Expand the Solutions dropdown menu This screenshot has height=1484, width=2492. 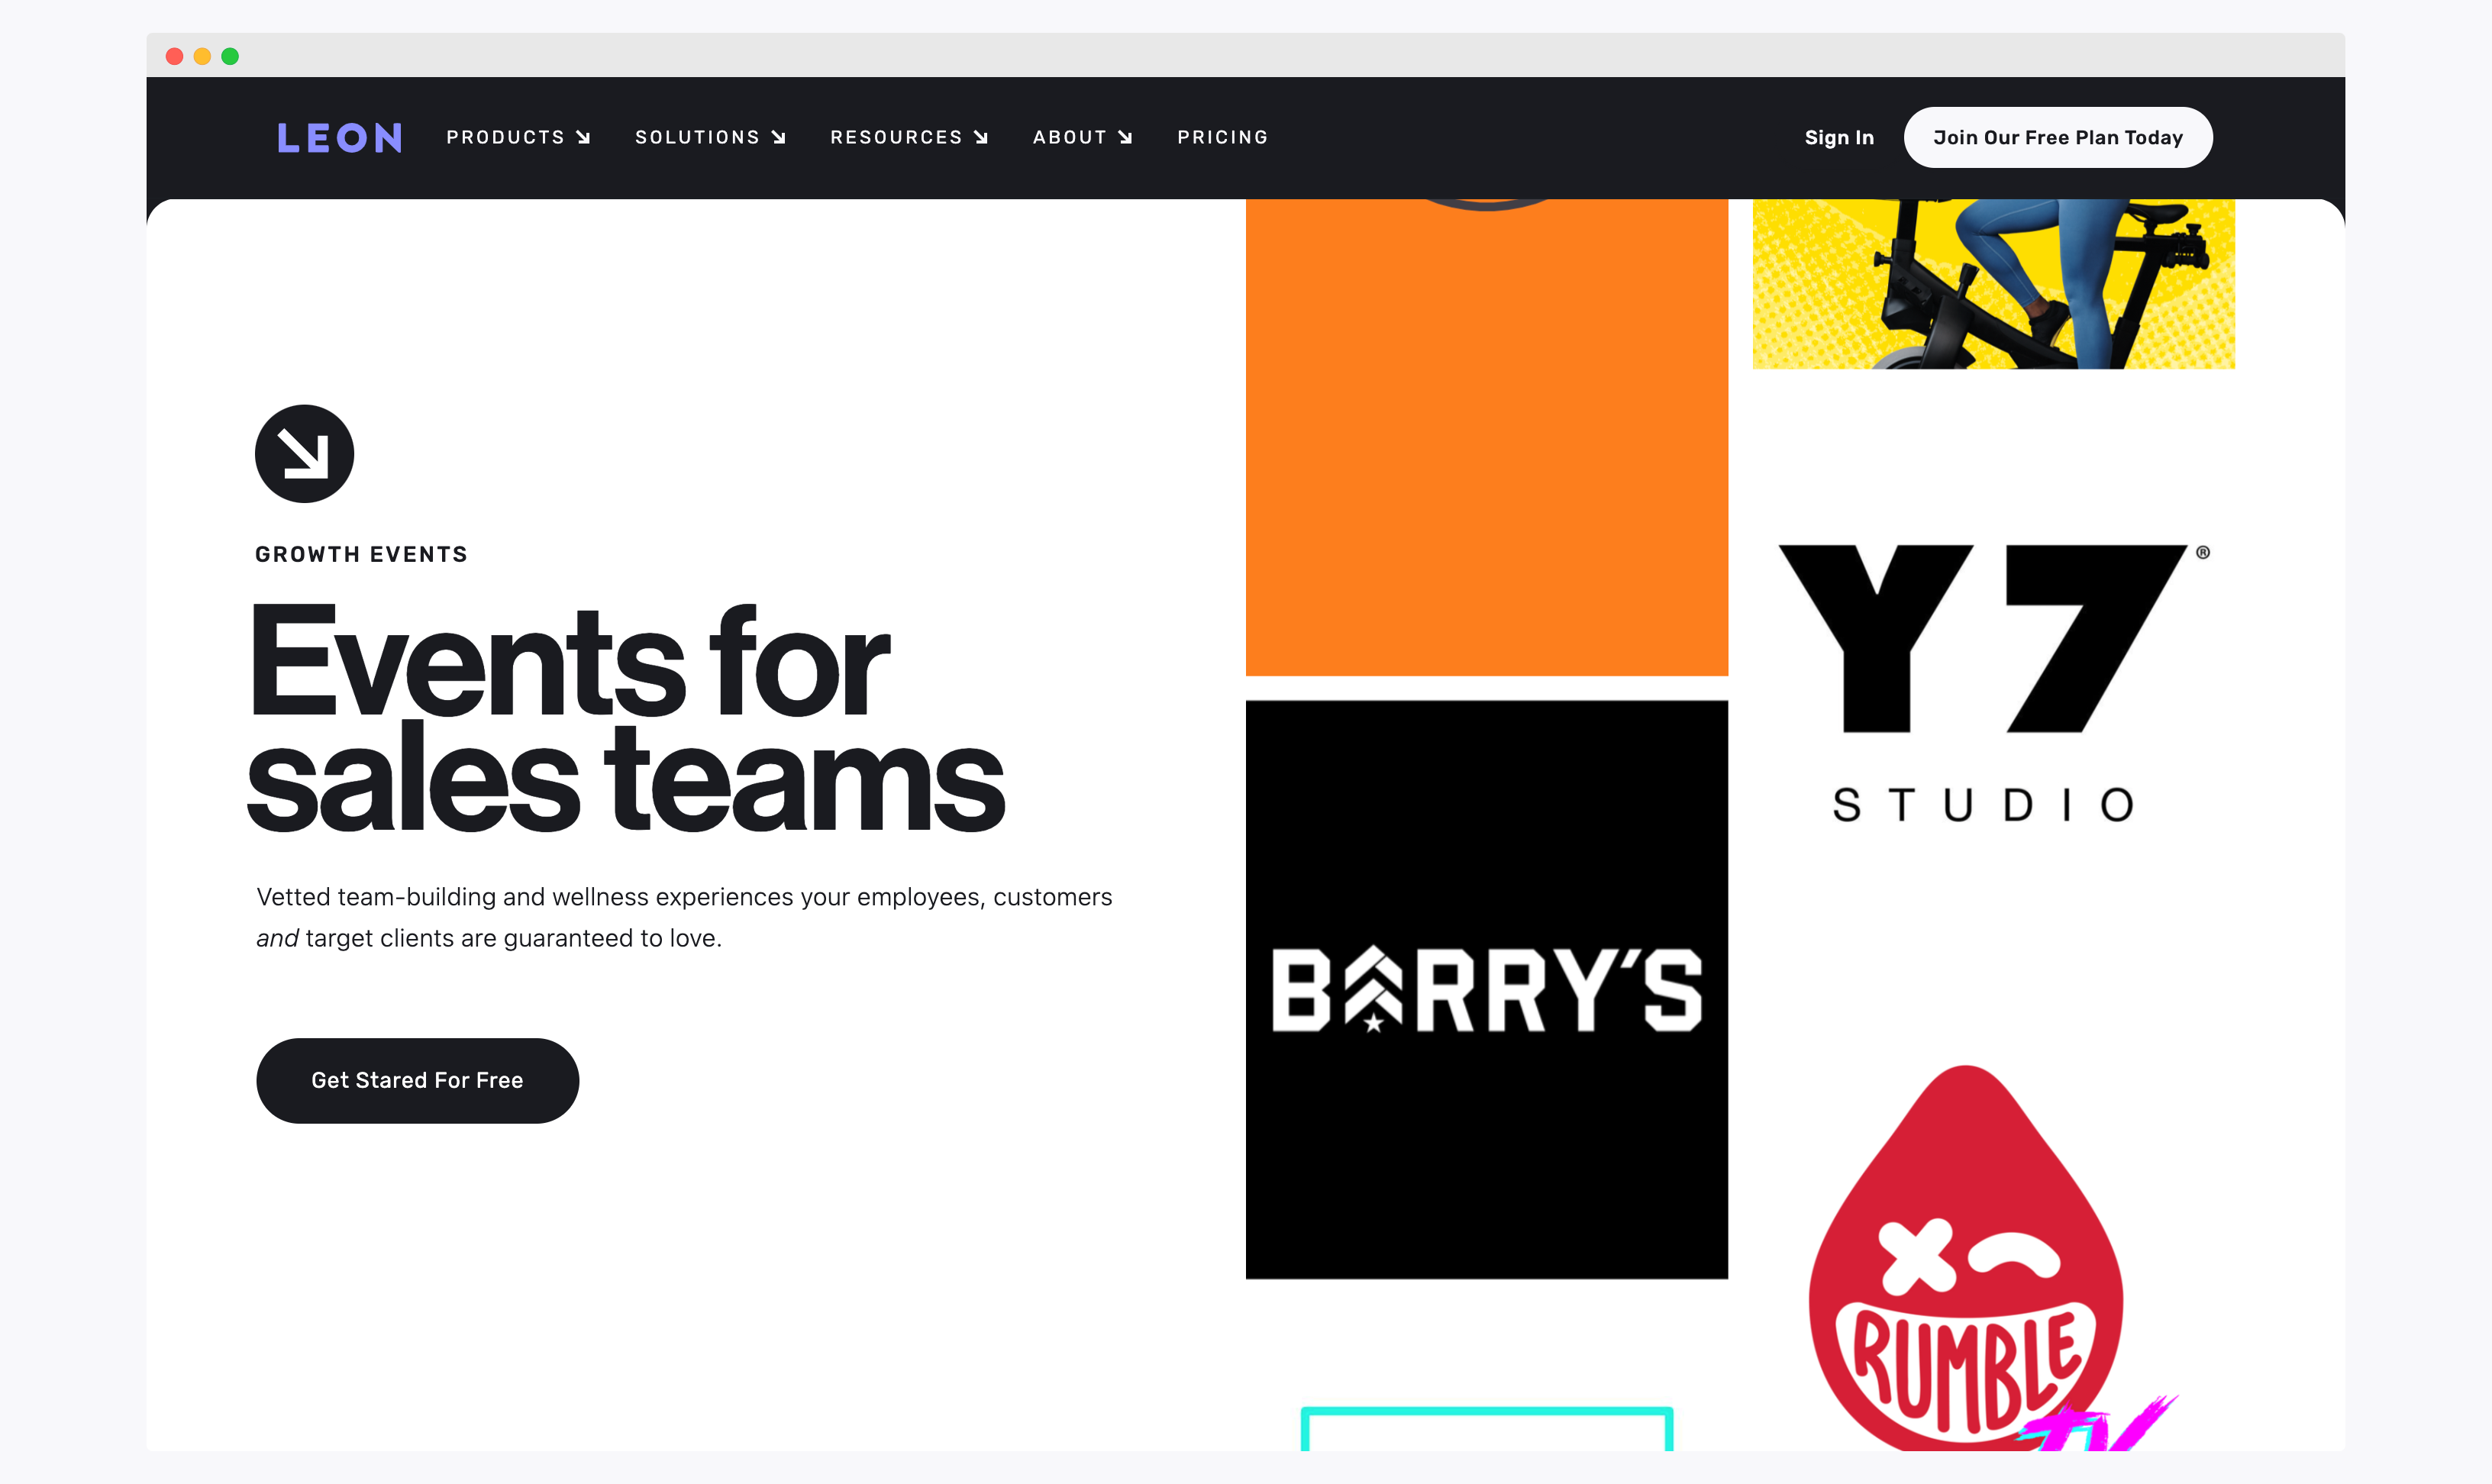pos(697,137)
